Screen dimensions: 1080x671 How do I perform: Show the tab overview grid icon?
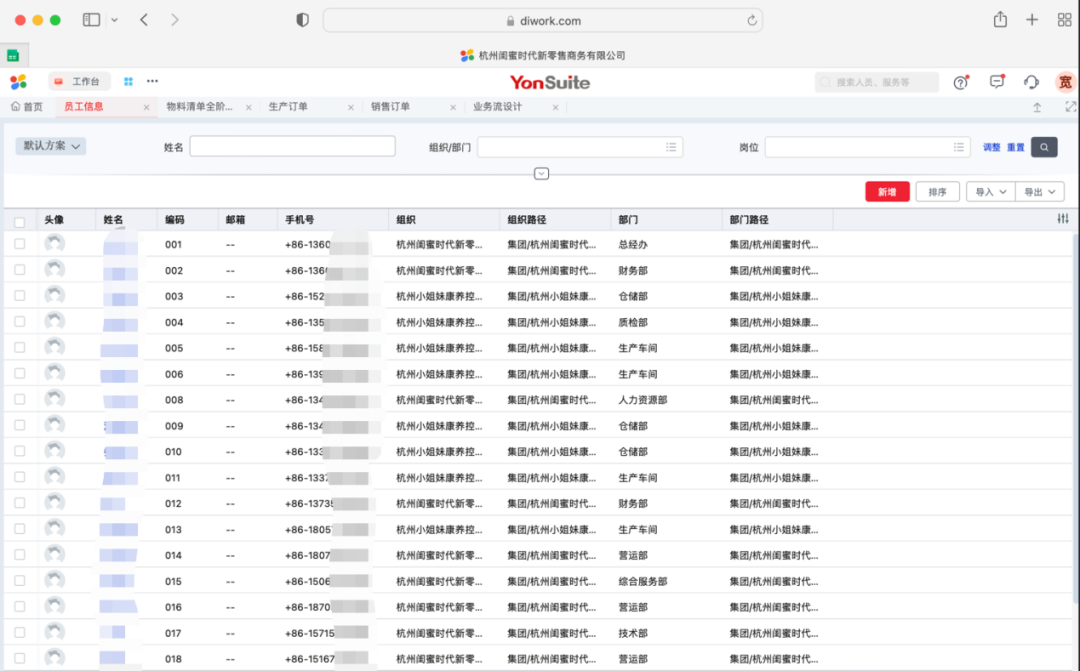click(1064, 20)
